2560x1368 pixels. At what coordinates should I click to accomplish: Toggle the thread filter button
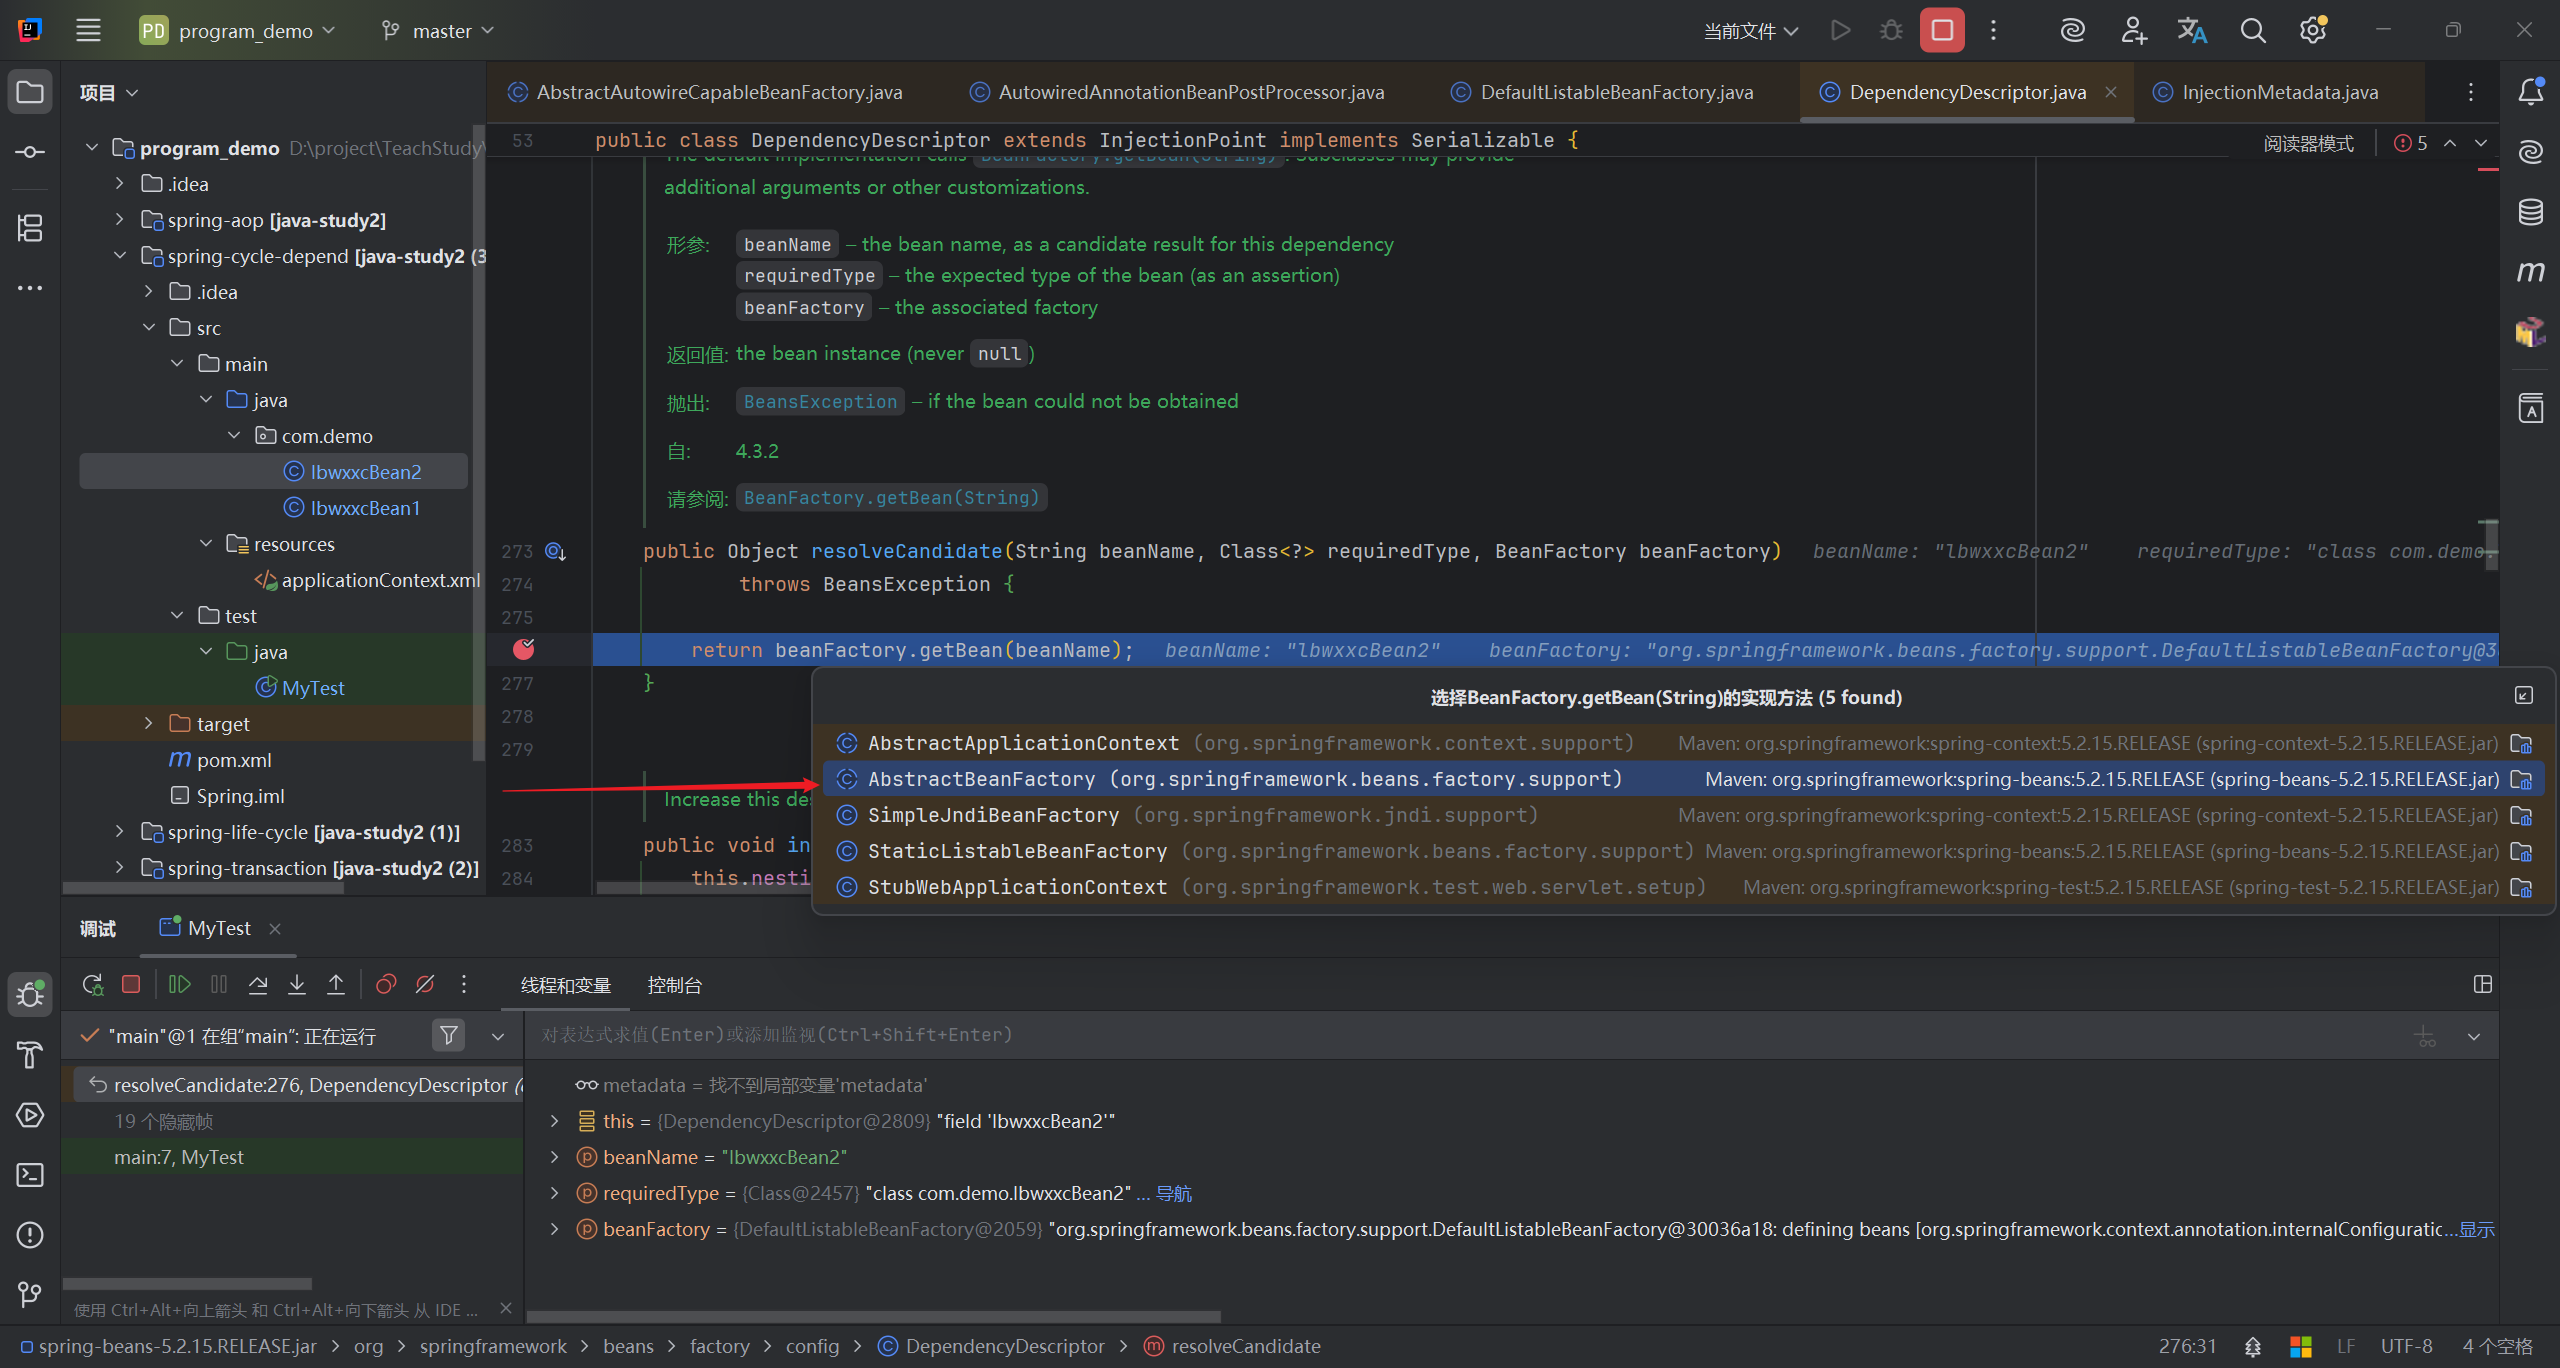click(x=449, y=1035)
